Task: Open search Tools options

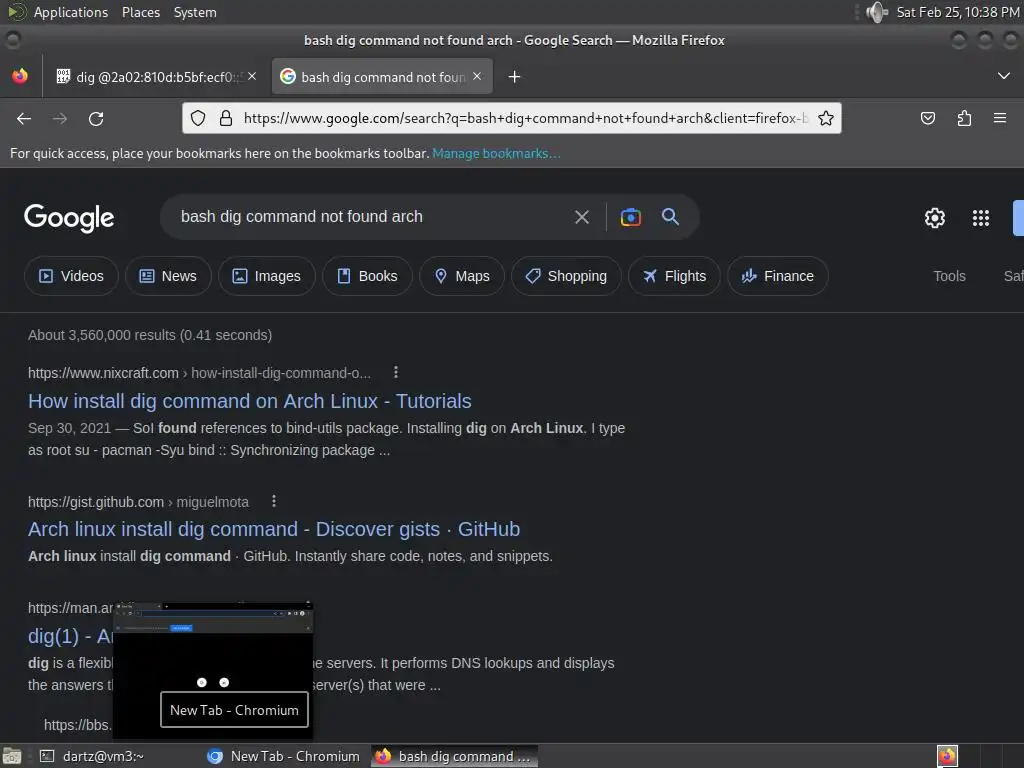Action: [x=950, y=276]
